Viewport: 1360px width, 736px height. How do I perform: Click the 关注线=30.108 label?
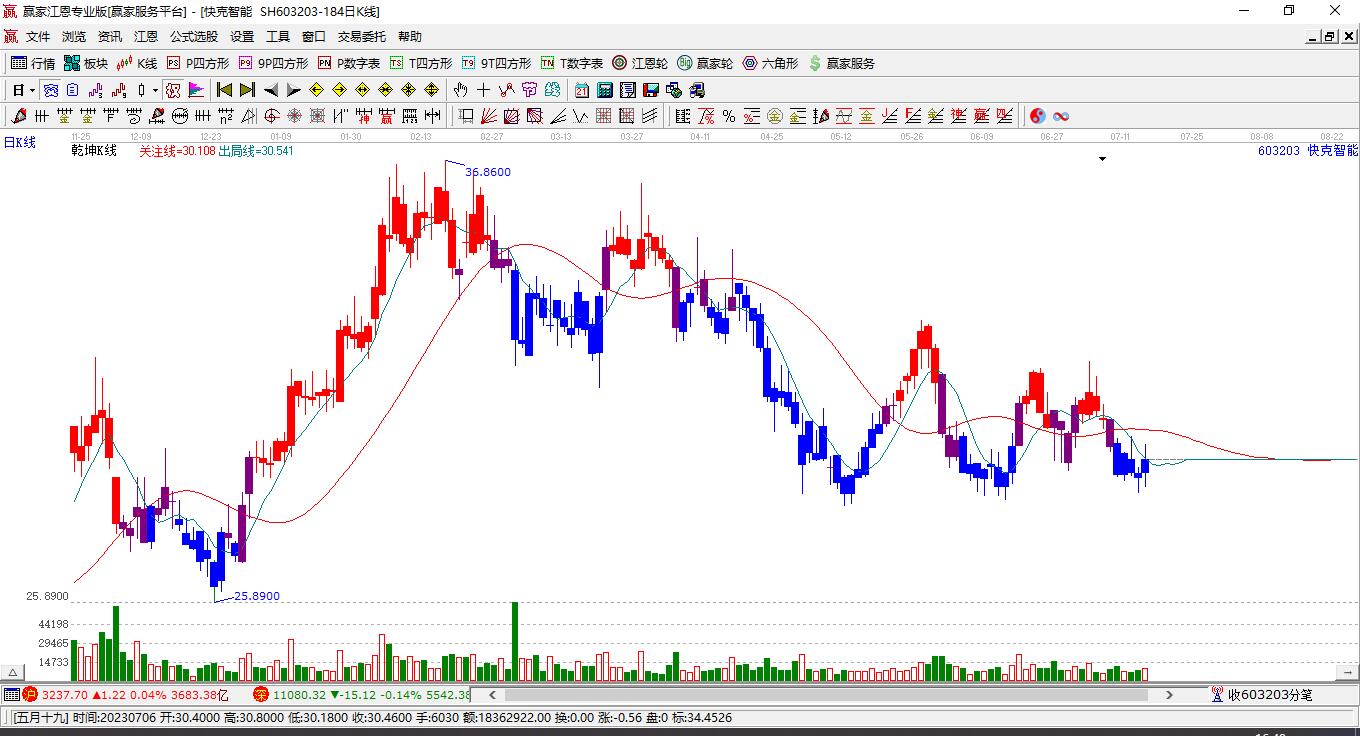[x=177, y=151]
